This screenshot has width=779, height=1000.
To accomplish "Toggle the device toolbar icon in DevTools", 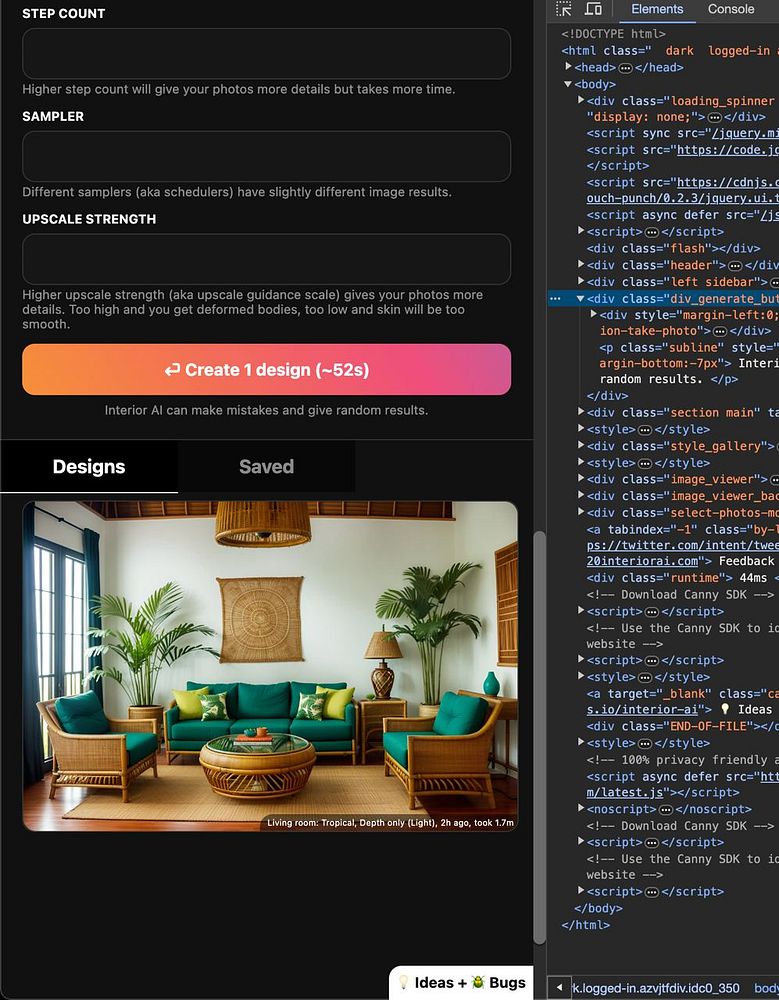I will pos(593,9).
